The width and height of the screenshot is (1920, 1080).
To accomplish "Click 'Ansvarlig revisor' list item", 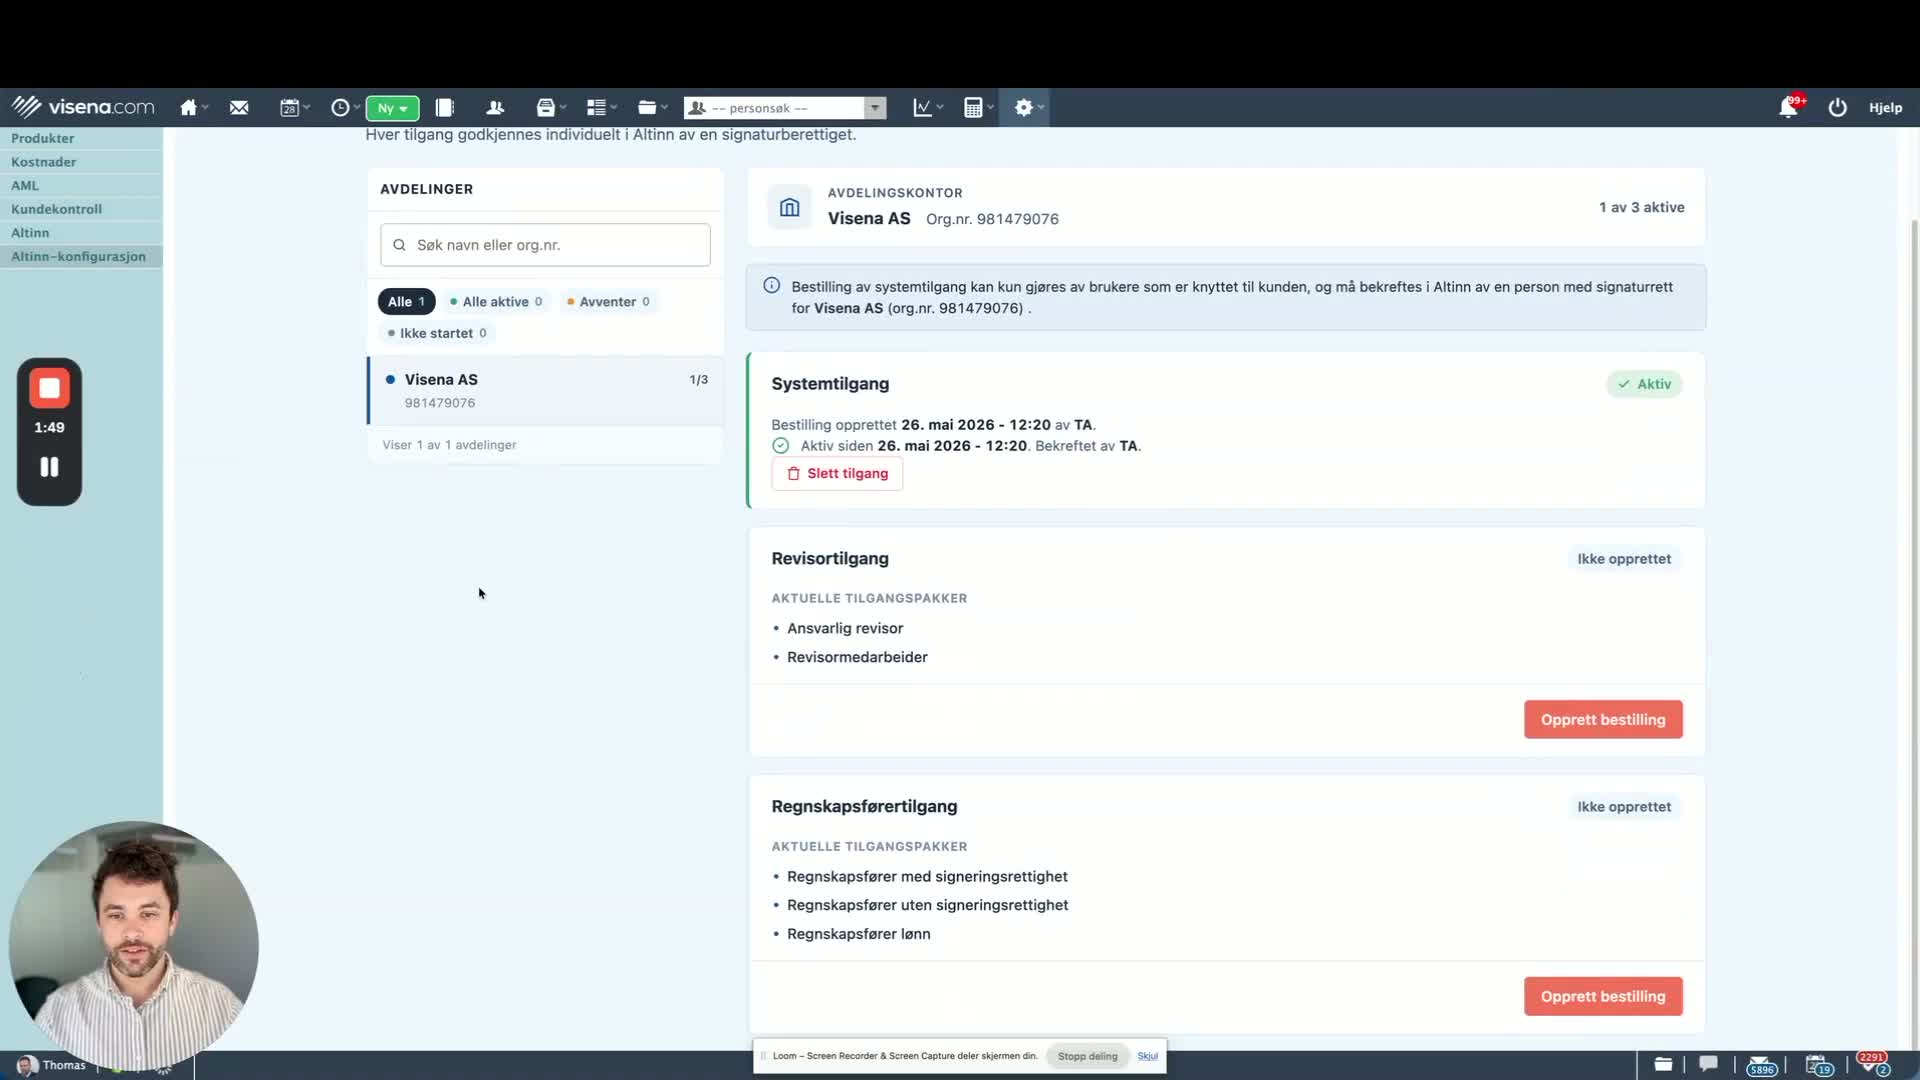I will (845, 628).
